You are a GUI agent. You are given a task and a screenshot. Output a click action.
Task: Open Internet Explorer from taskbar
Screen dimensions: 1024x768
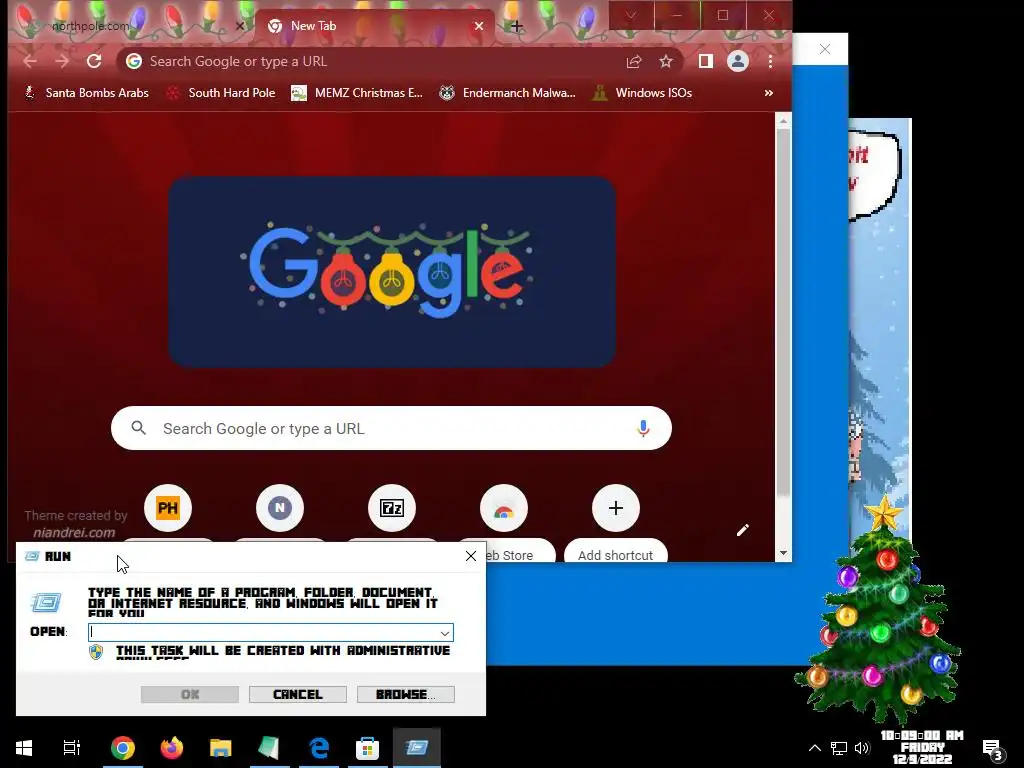click(319, 748)
